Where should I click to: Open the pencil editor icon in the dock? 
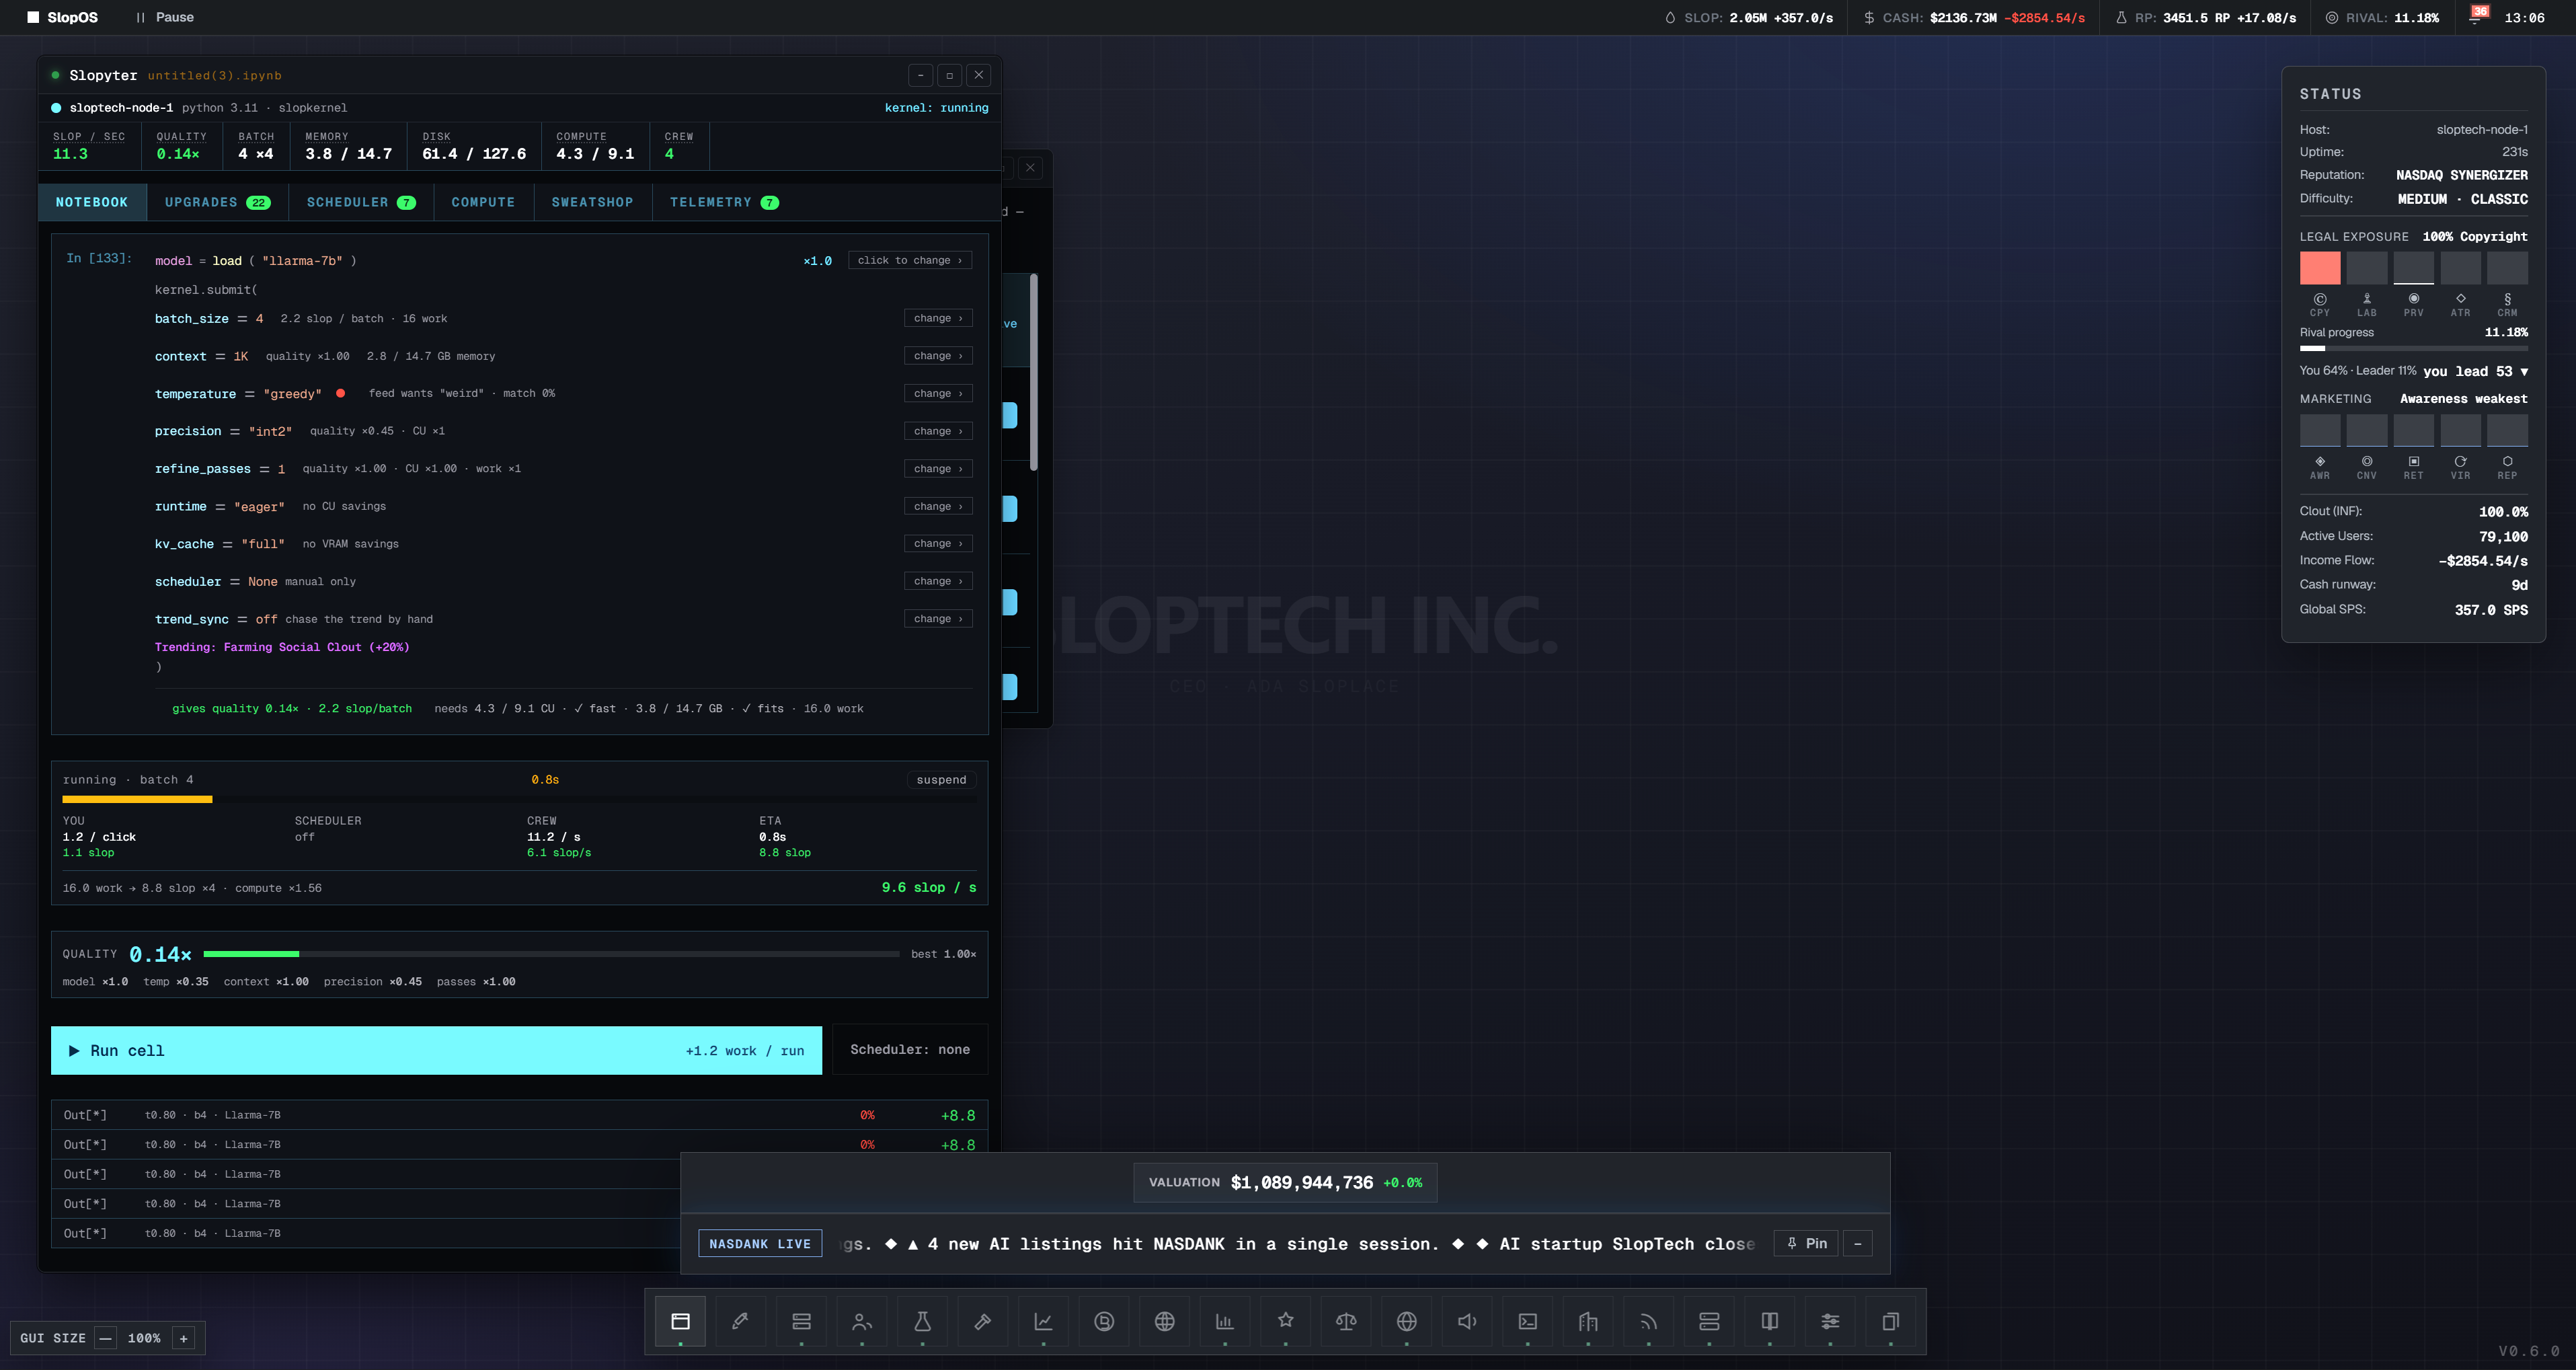[x=741, y=1321]
